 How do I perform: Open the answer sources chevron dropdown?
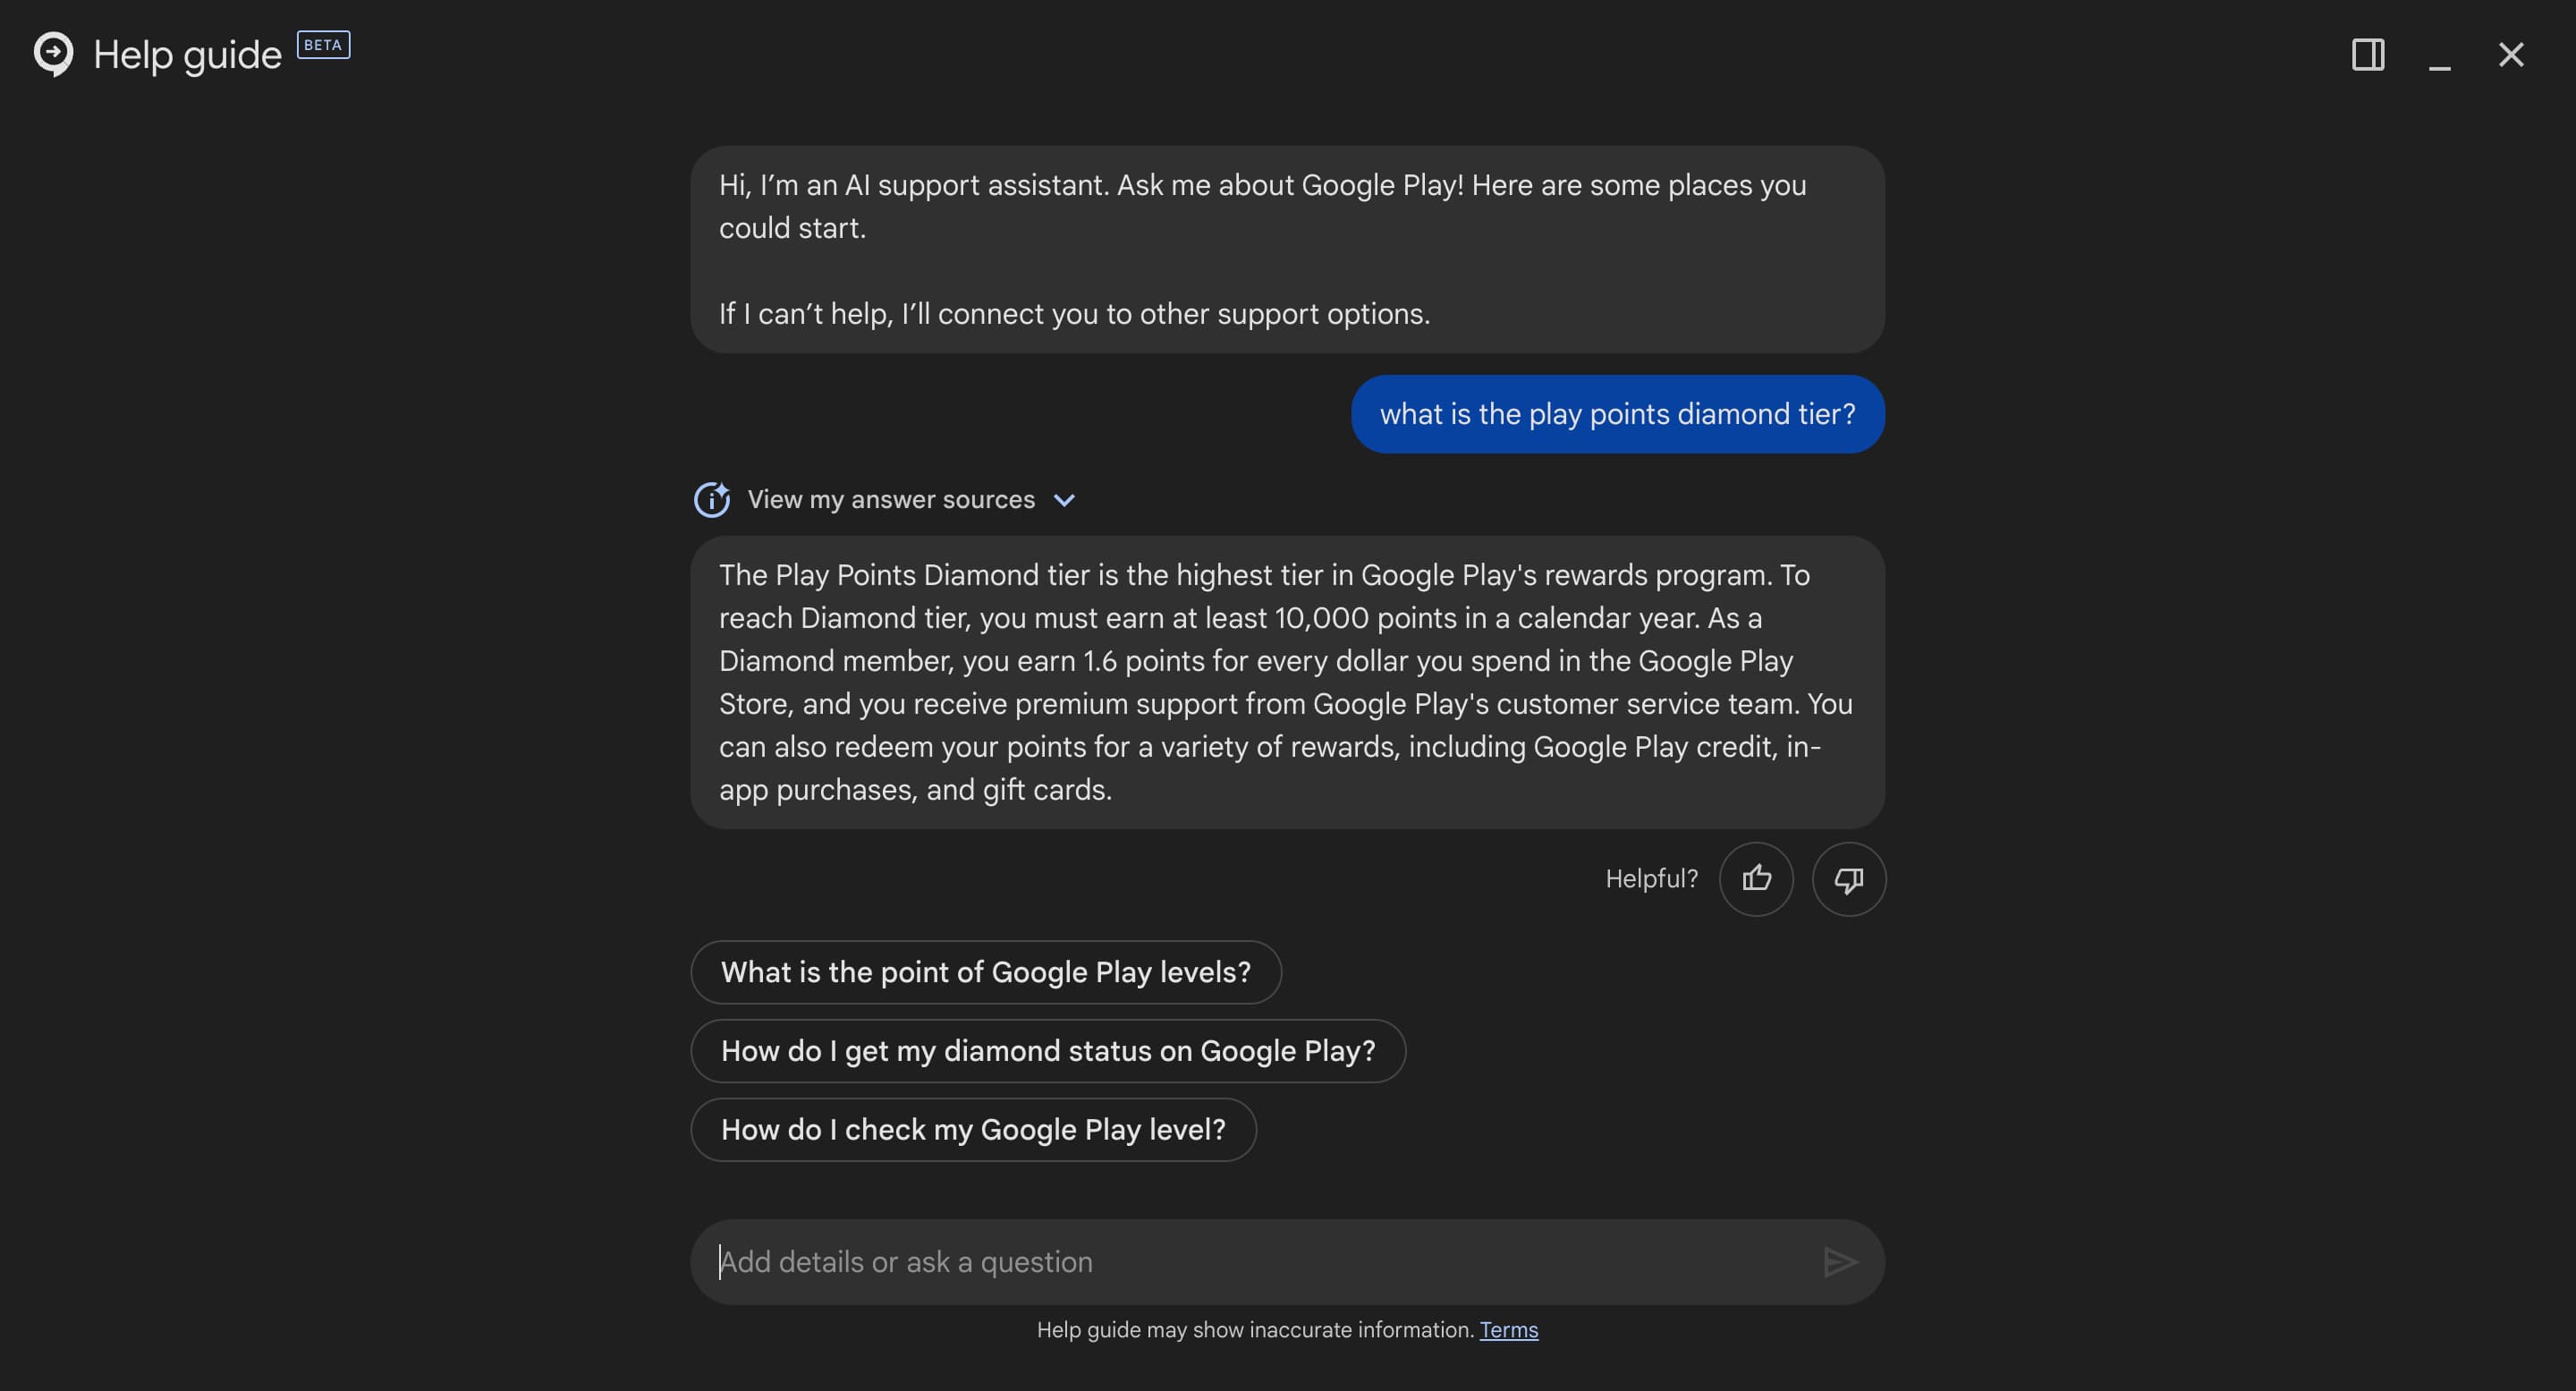(x=1064, y=500)
